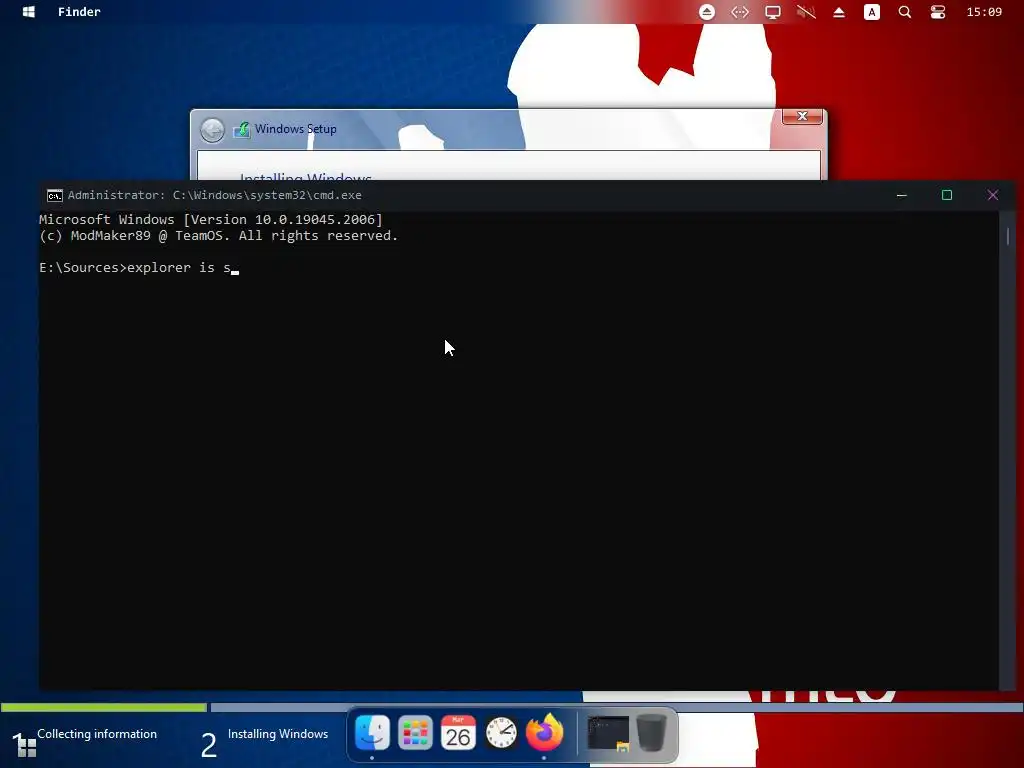
Task: Click the cmd.exe title bar icon
Action: [55, 195]
